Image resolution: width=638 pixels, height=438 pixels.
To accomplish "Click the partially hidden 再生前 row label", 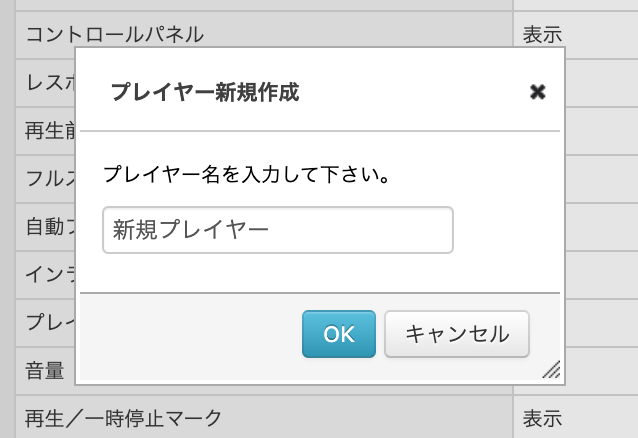I will pyautogui.click(x=50, y=131).
